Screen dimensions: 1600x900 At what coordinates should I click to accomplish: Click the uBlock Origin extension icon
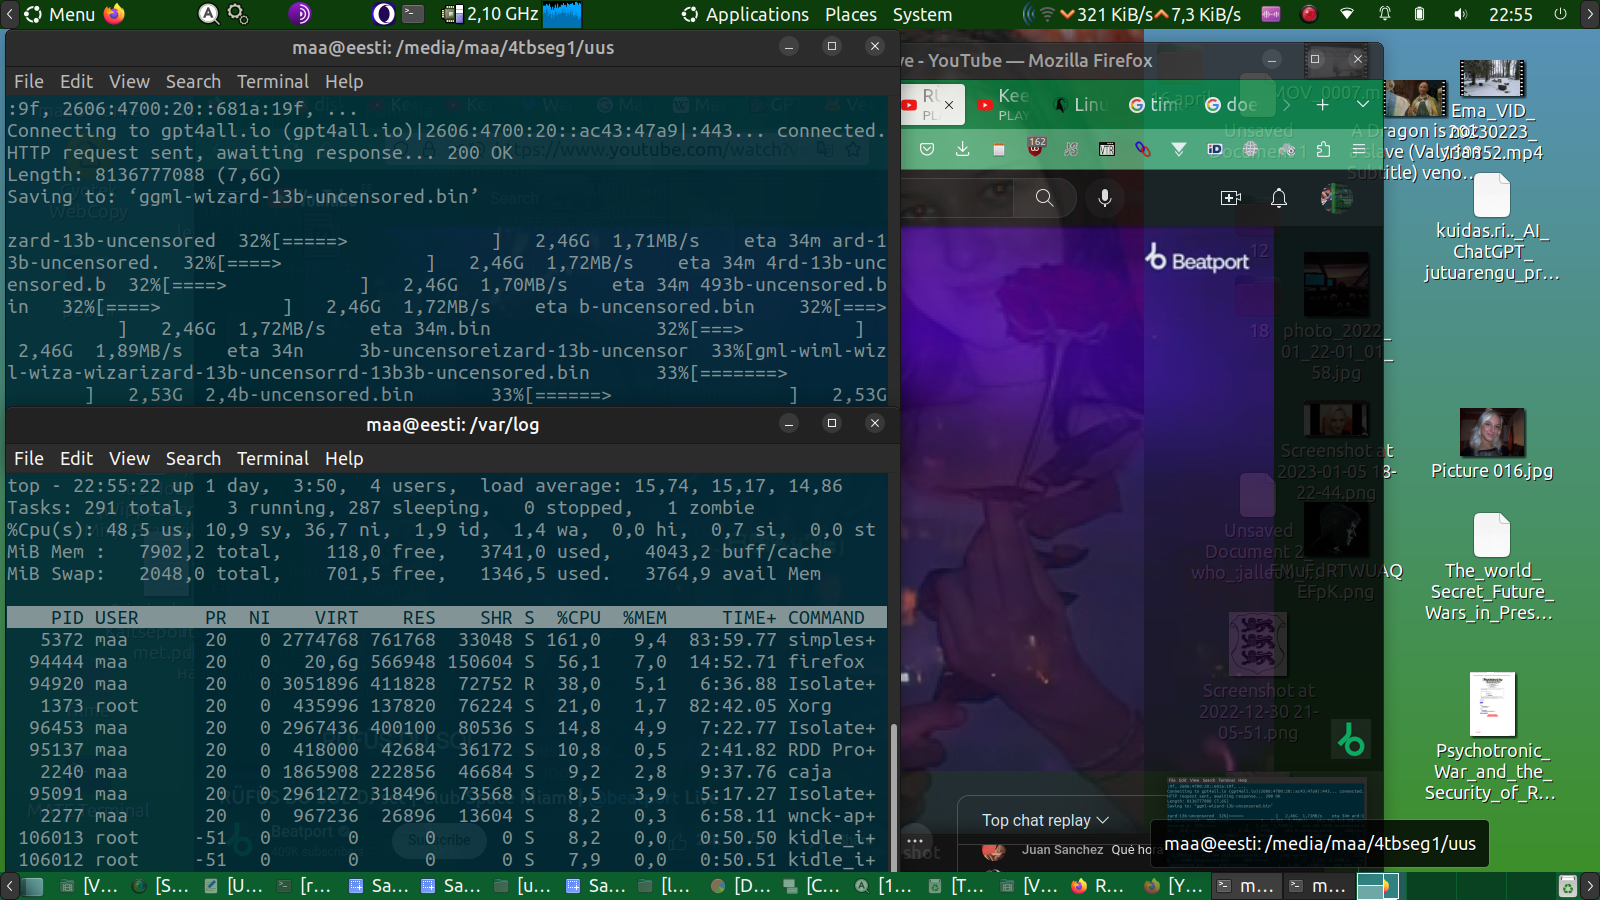(x=1036, y=148)
